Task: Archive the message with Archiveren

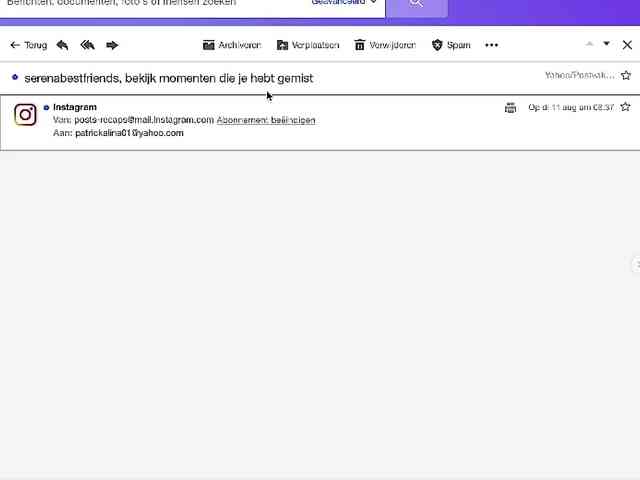Action: pos(232,45)
